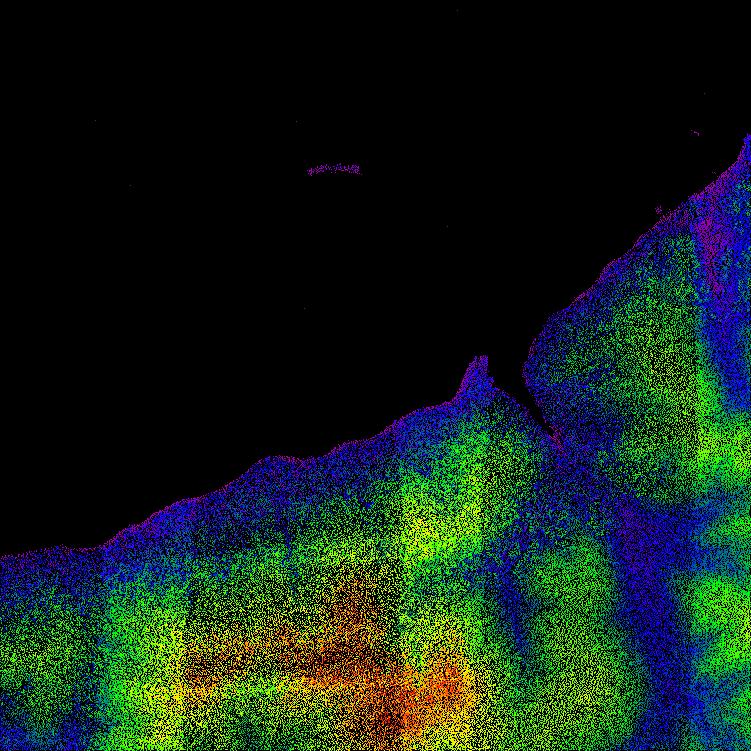Pick the narrow bottom tip of the dark channel
The image size is (751, 751).
point(549,432)
